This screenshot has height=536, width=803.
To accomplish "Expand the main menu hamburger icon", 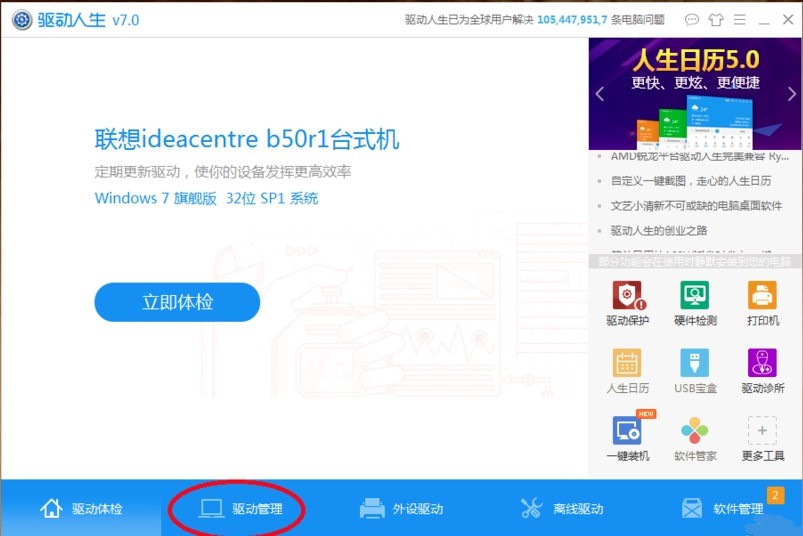I will click(x=739, y=19).
